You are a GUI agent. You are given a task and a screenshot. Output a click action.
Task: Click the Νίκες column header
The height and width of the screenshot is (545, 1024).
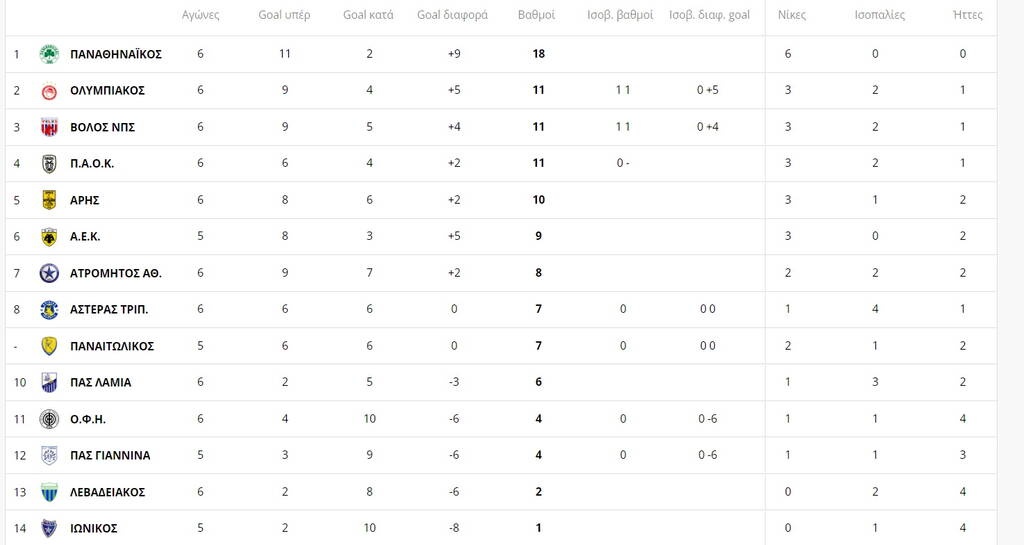click(792, 16)
